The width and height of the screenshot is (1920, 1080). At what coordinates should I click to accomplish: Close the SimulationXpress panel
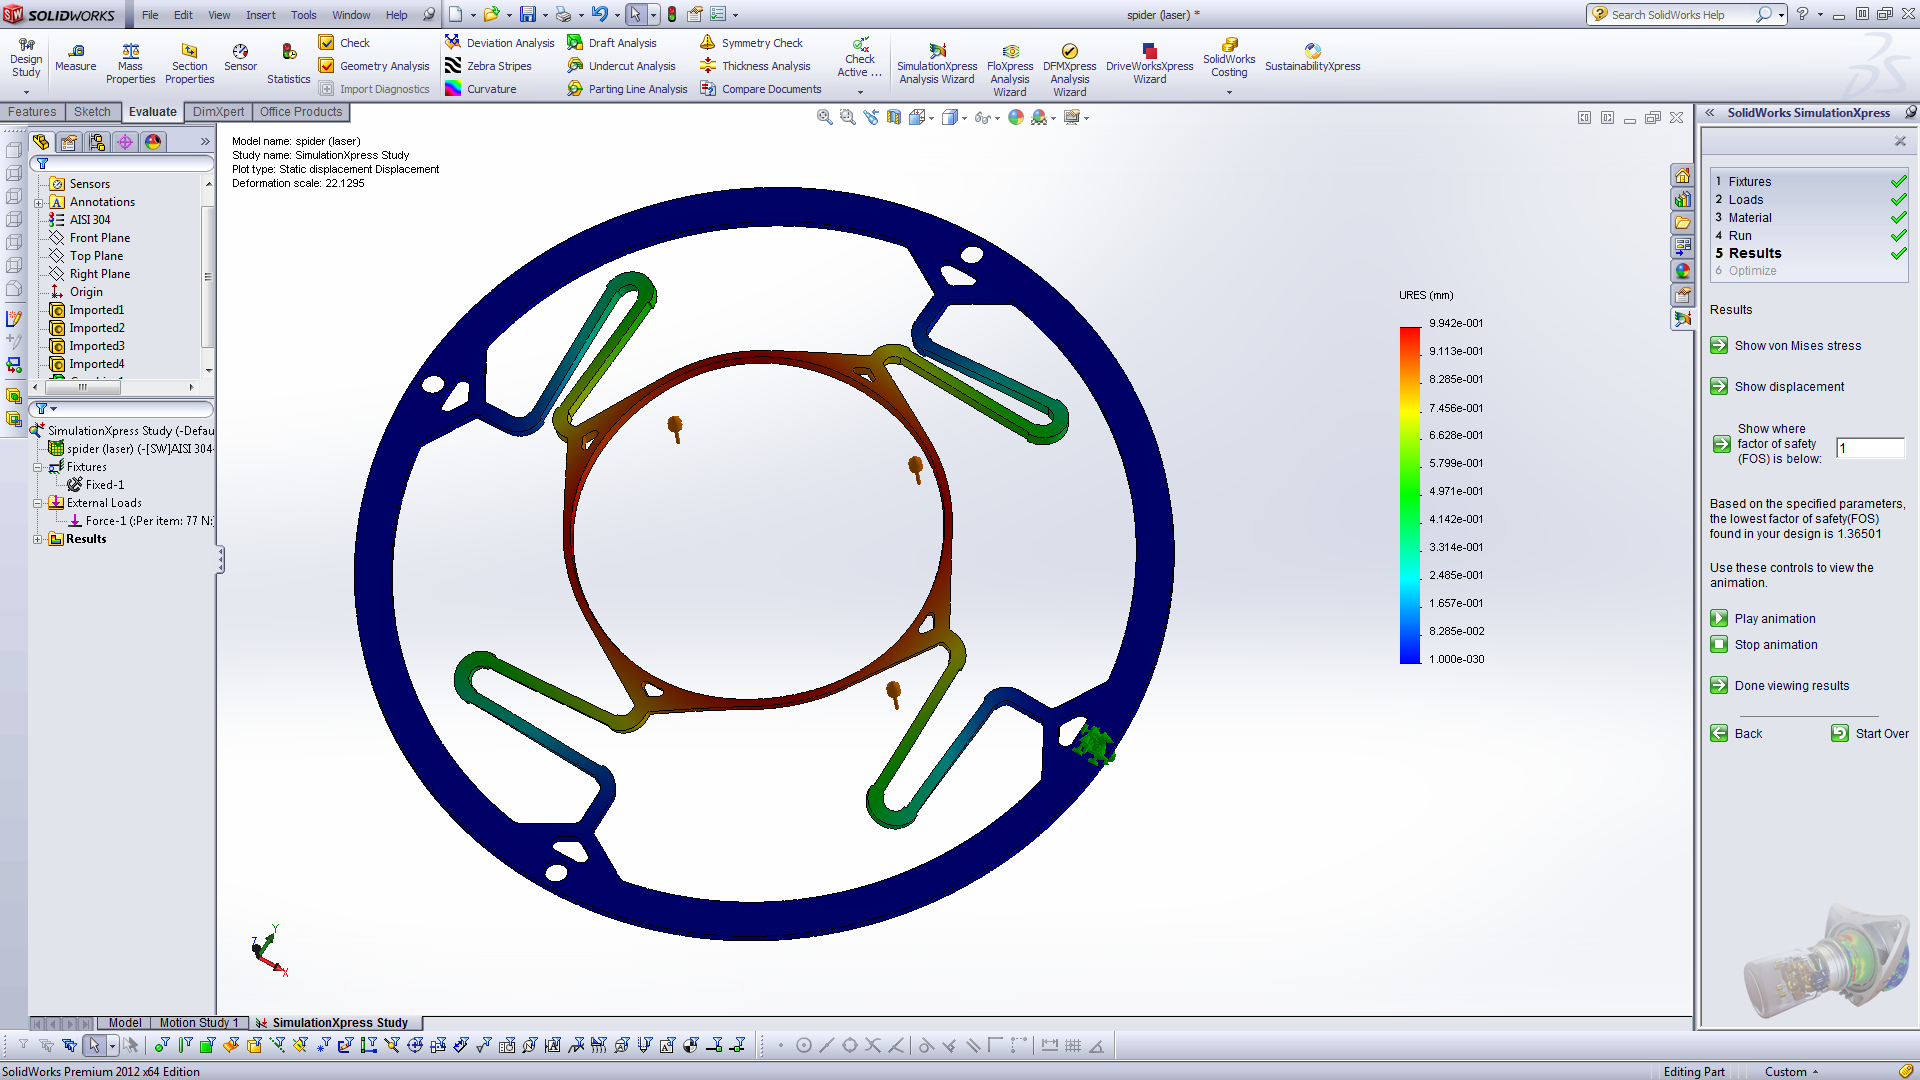click(1900, 142)
